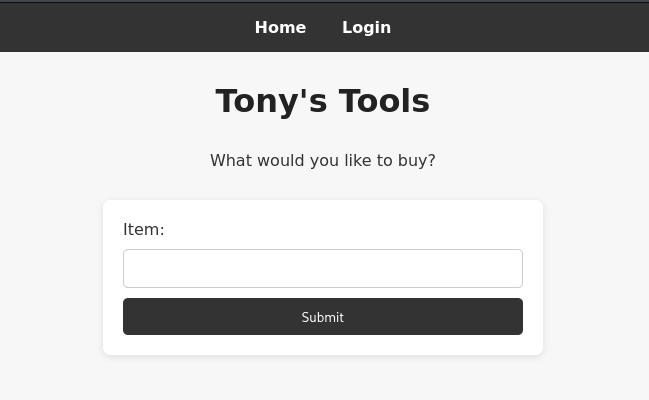Click the white form card's bottom padding
Image resolution: width=649 pixels, height=400 pixels.
(322, 345)
